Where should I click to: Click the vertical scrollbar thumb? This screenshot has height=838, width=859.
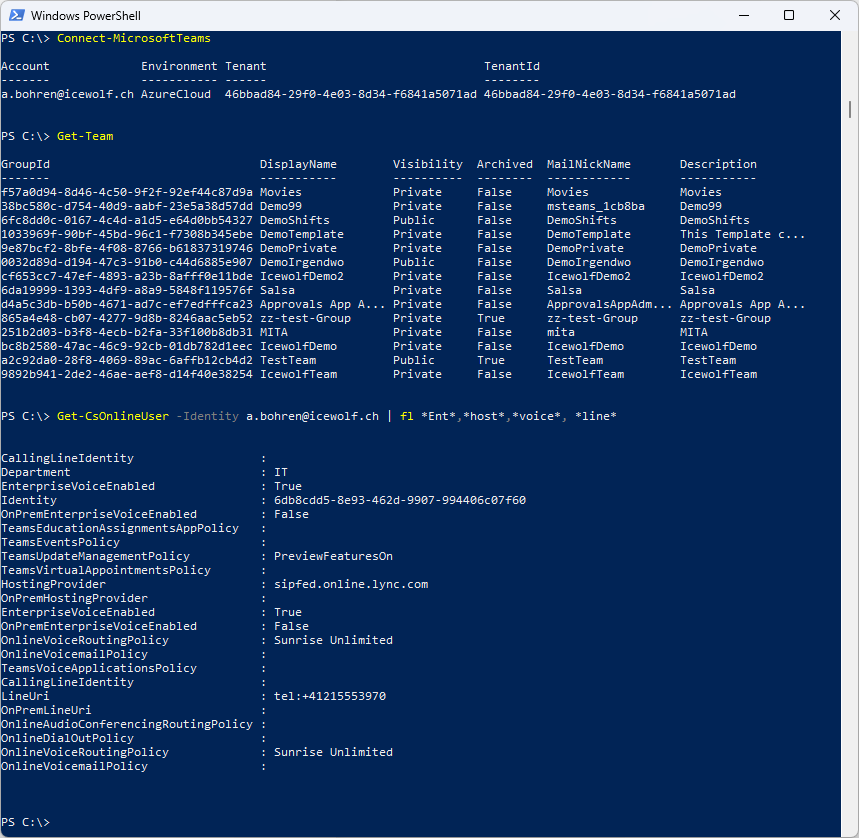[x=850, y=110]
